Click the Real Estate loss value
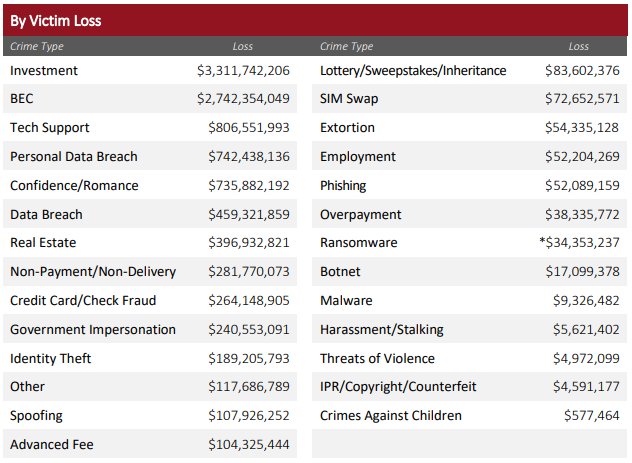632x463 pixels. click(249, 243)
